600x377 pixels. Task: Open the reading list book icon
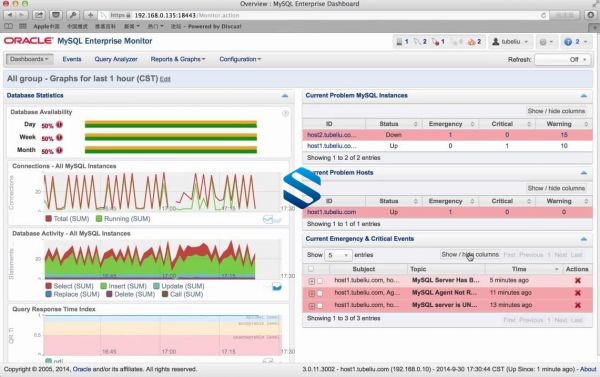click(8, 26)
